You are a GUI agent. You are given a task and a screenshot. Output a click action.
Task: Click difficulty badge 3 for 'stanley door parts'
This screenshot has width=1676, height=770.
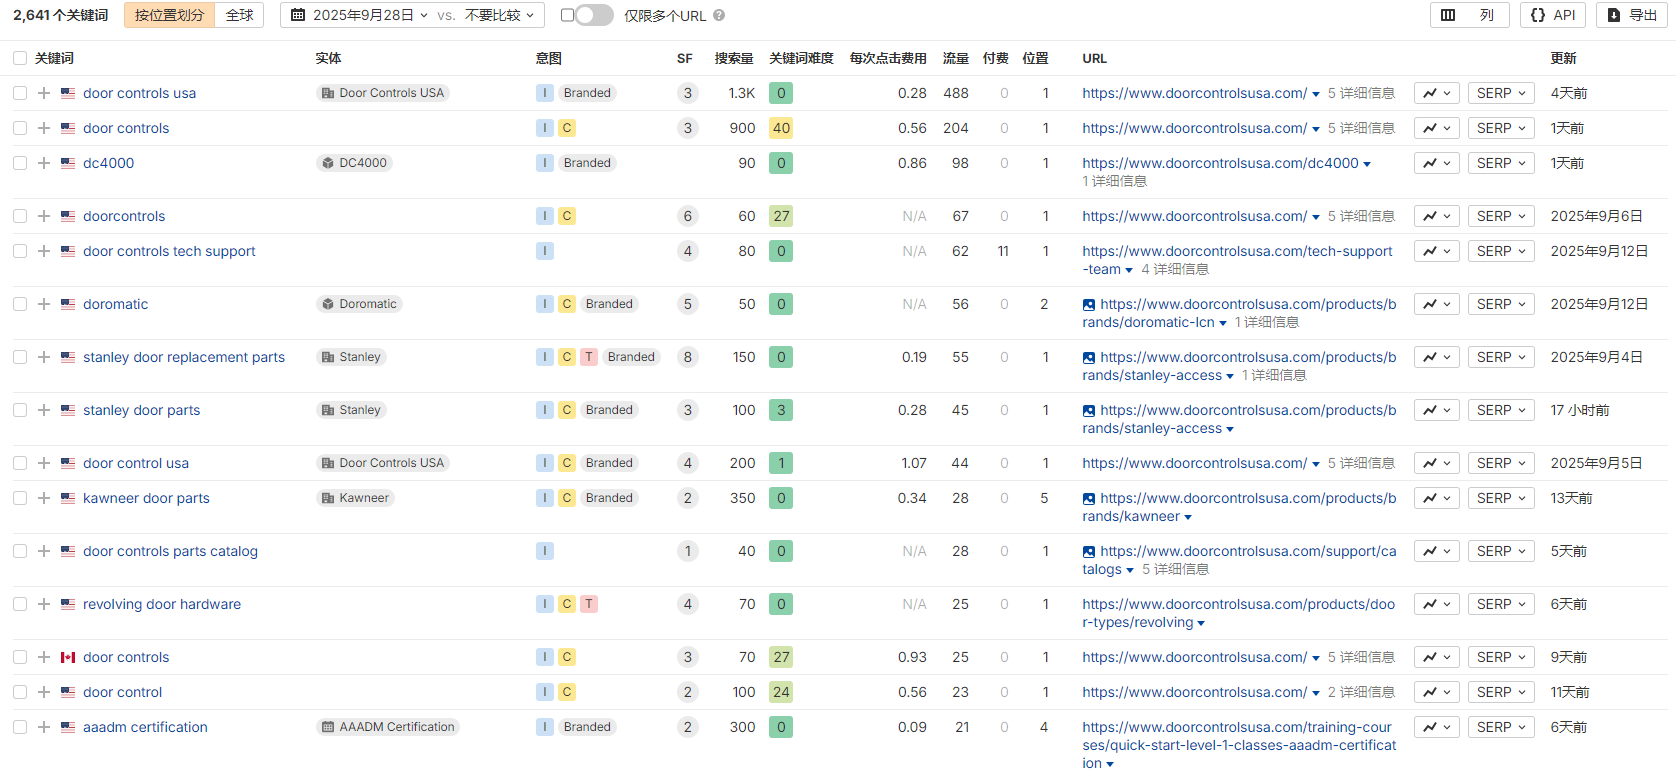781,410
